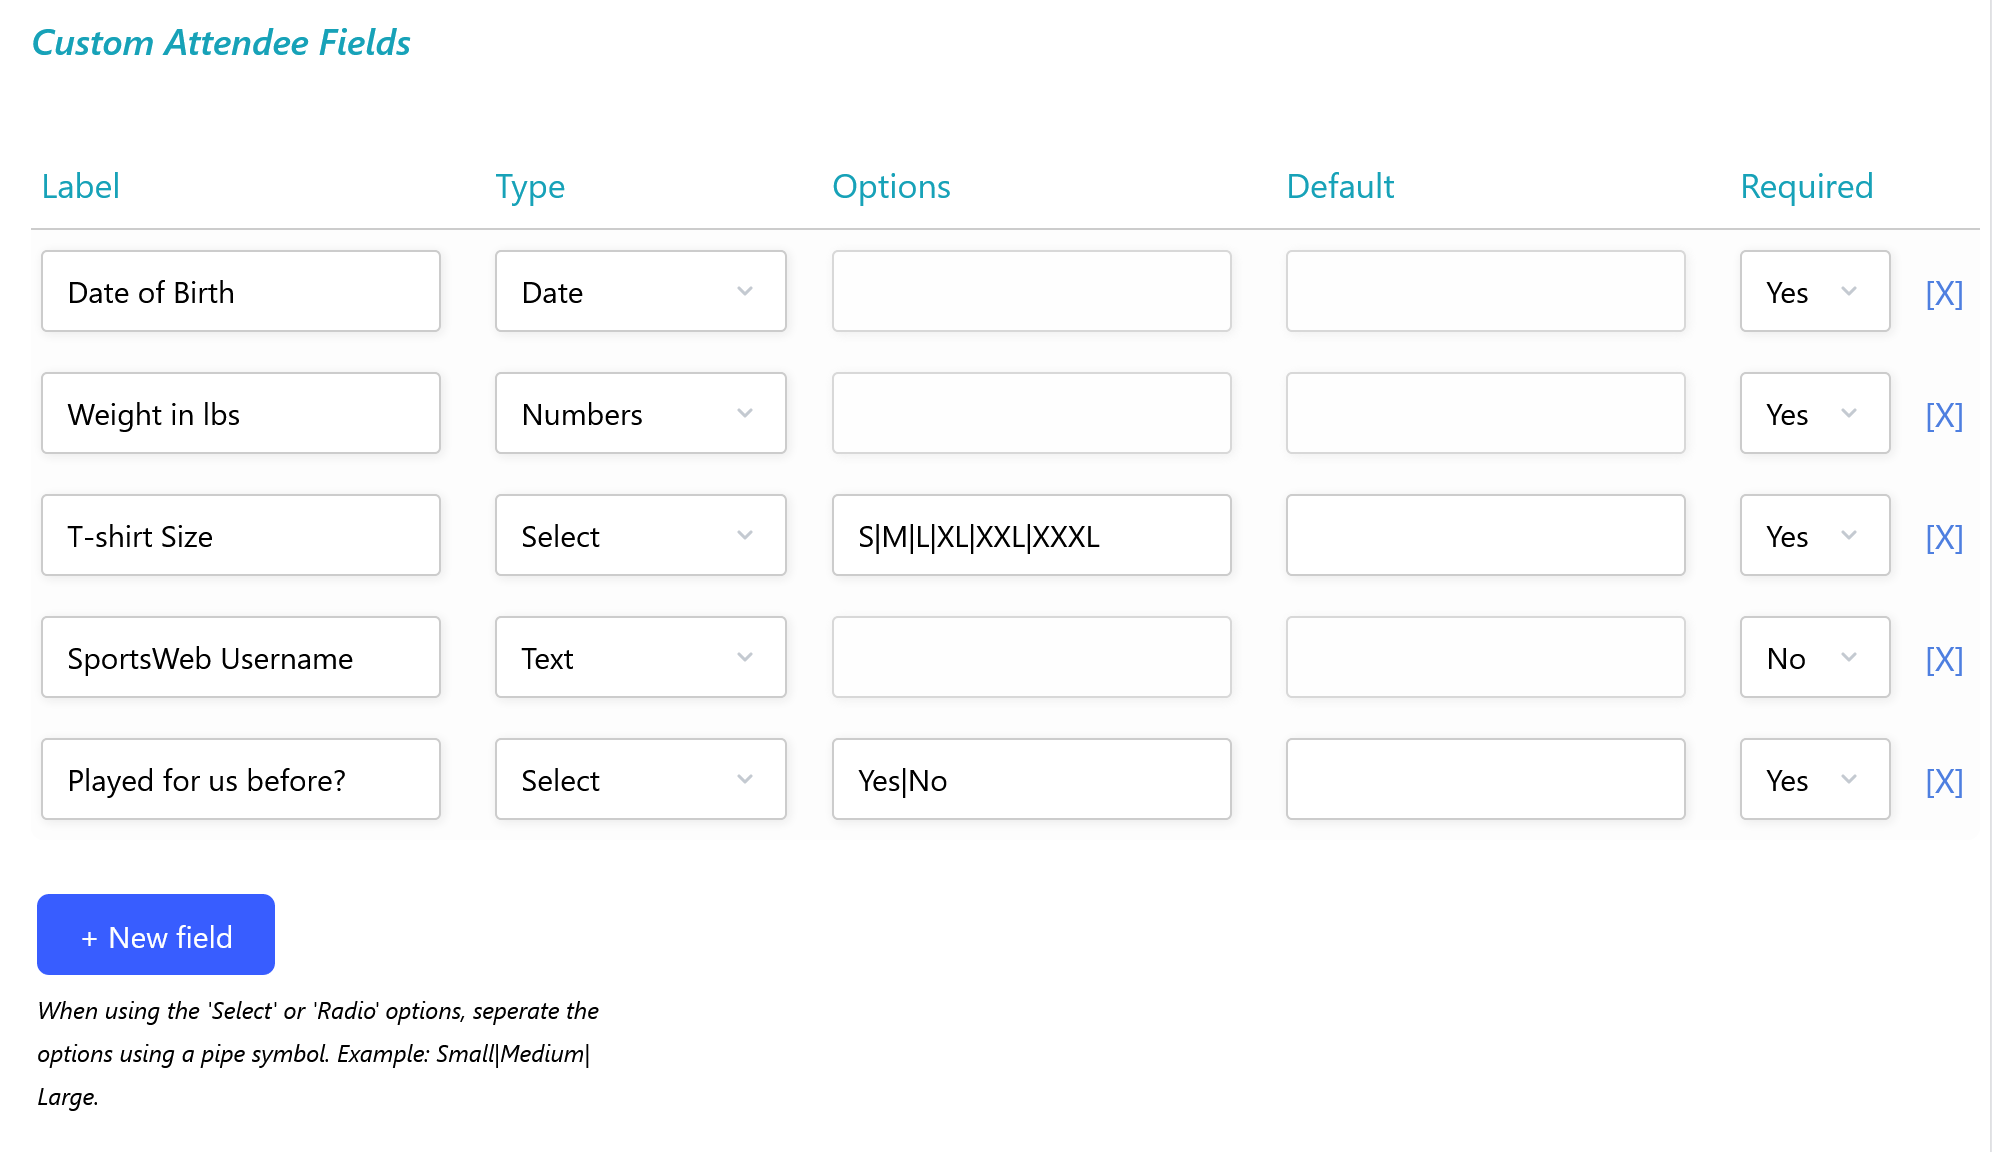Remove the T-shirt Size field
This screenshot has width=1992, height=1152.
pos(1944,537)
